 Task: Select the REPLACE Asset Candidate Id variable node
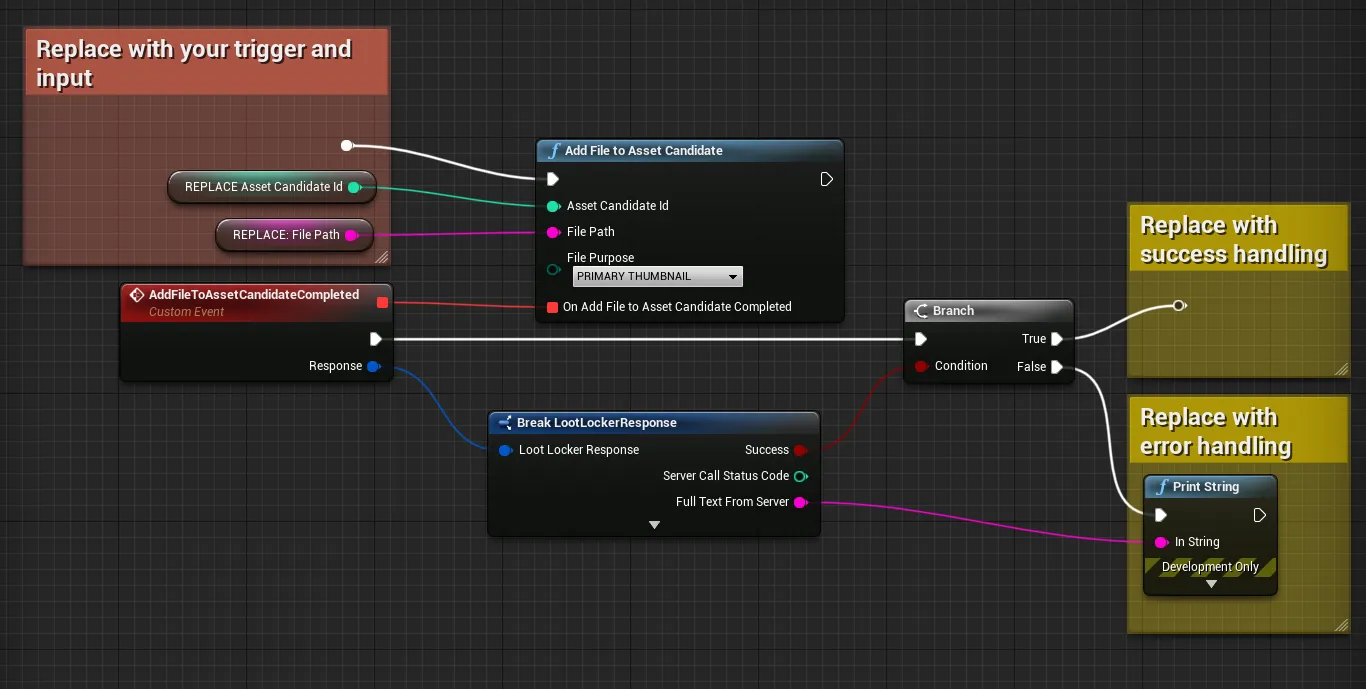coord(271,187)
